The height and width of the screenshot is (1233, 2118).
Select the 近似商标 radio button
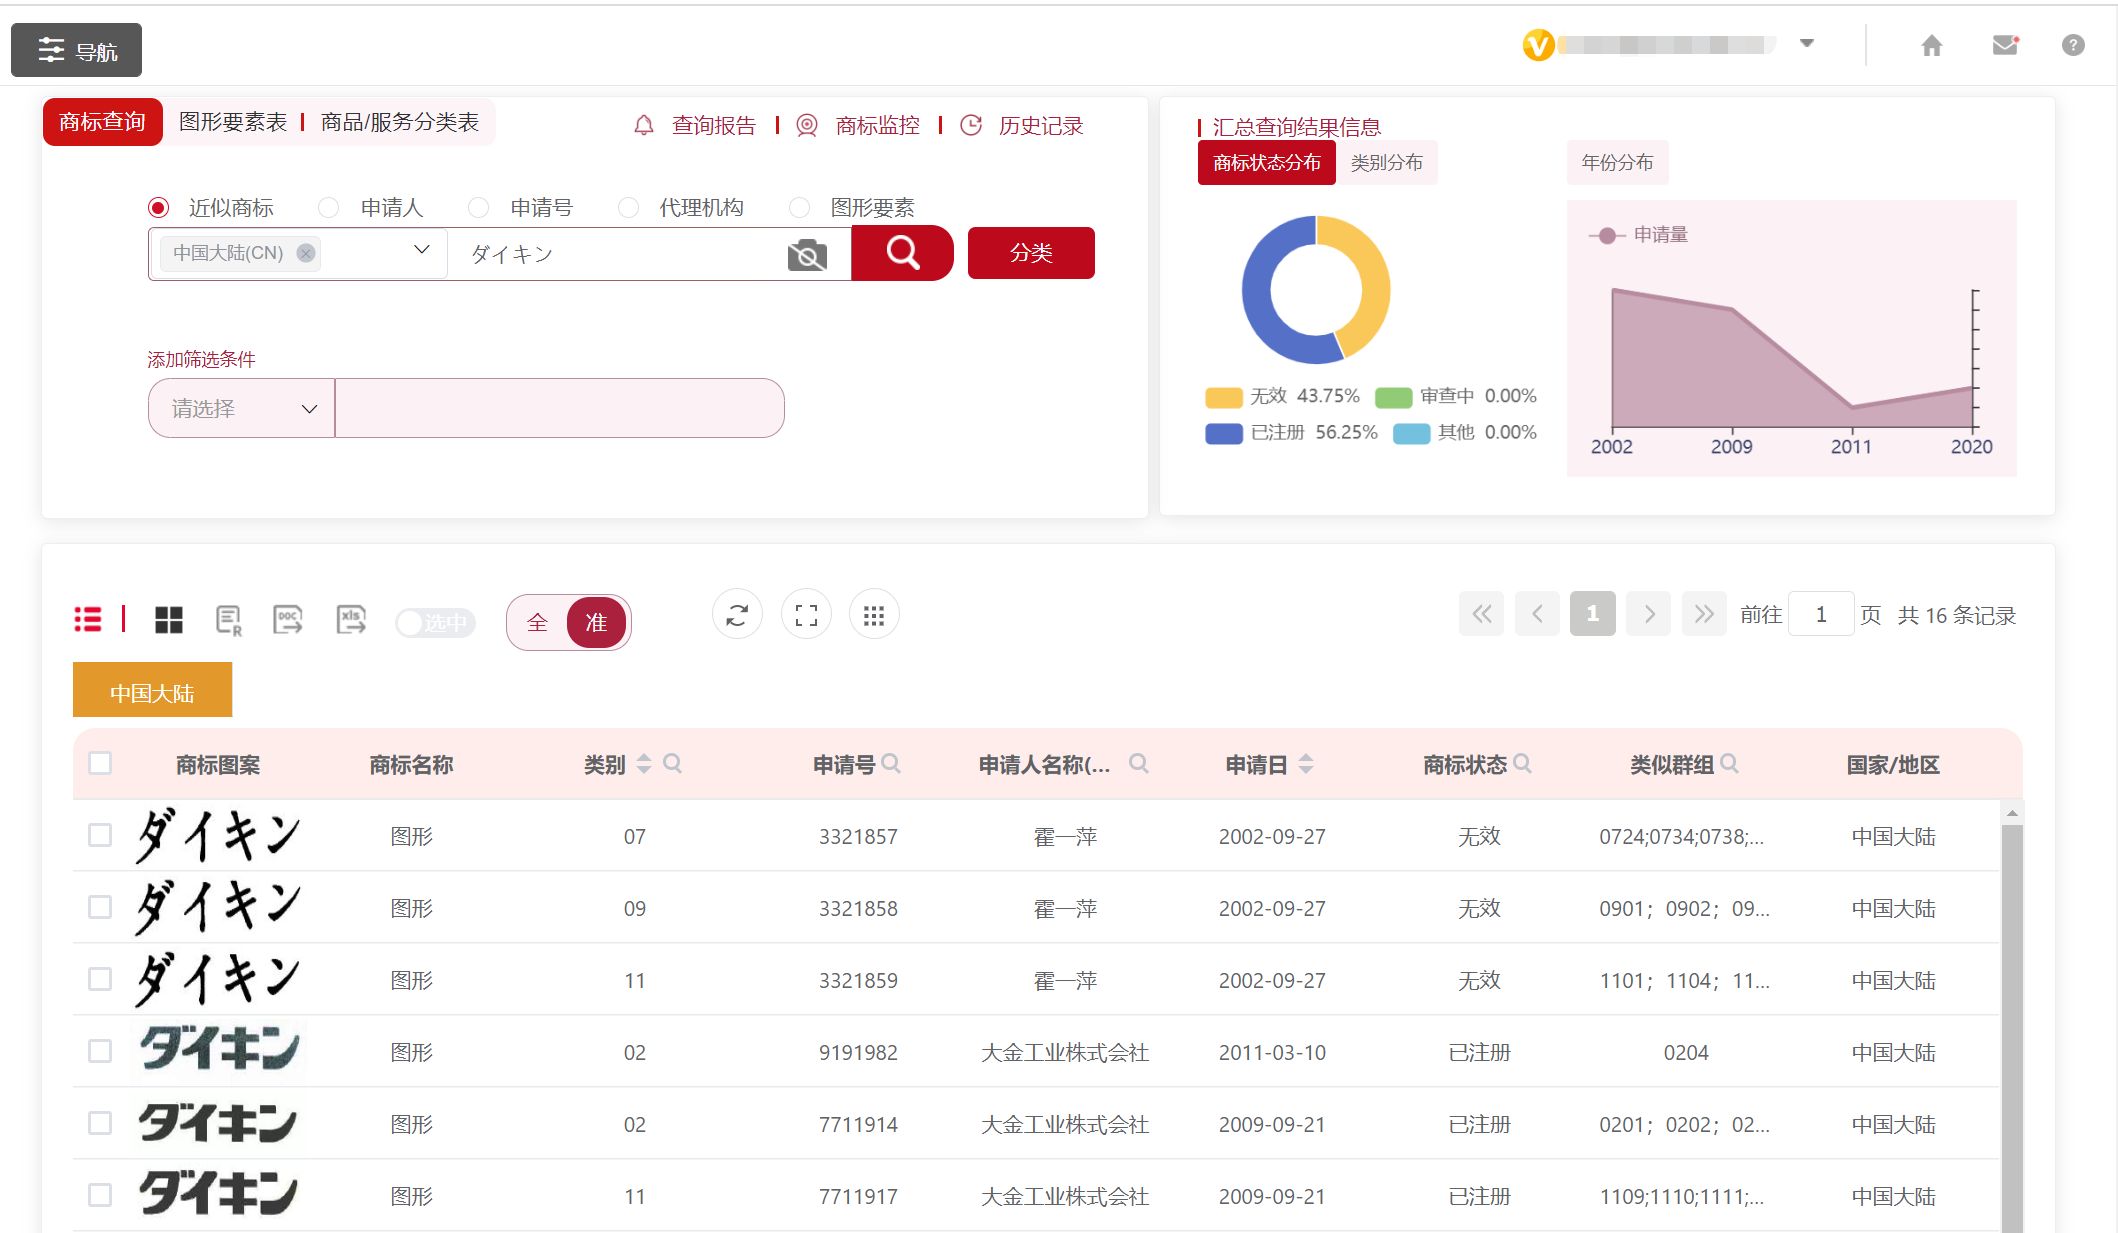[158, 207]
